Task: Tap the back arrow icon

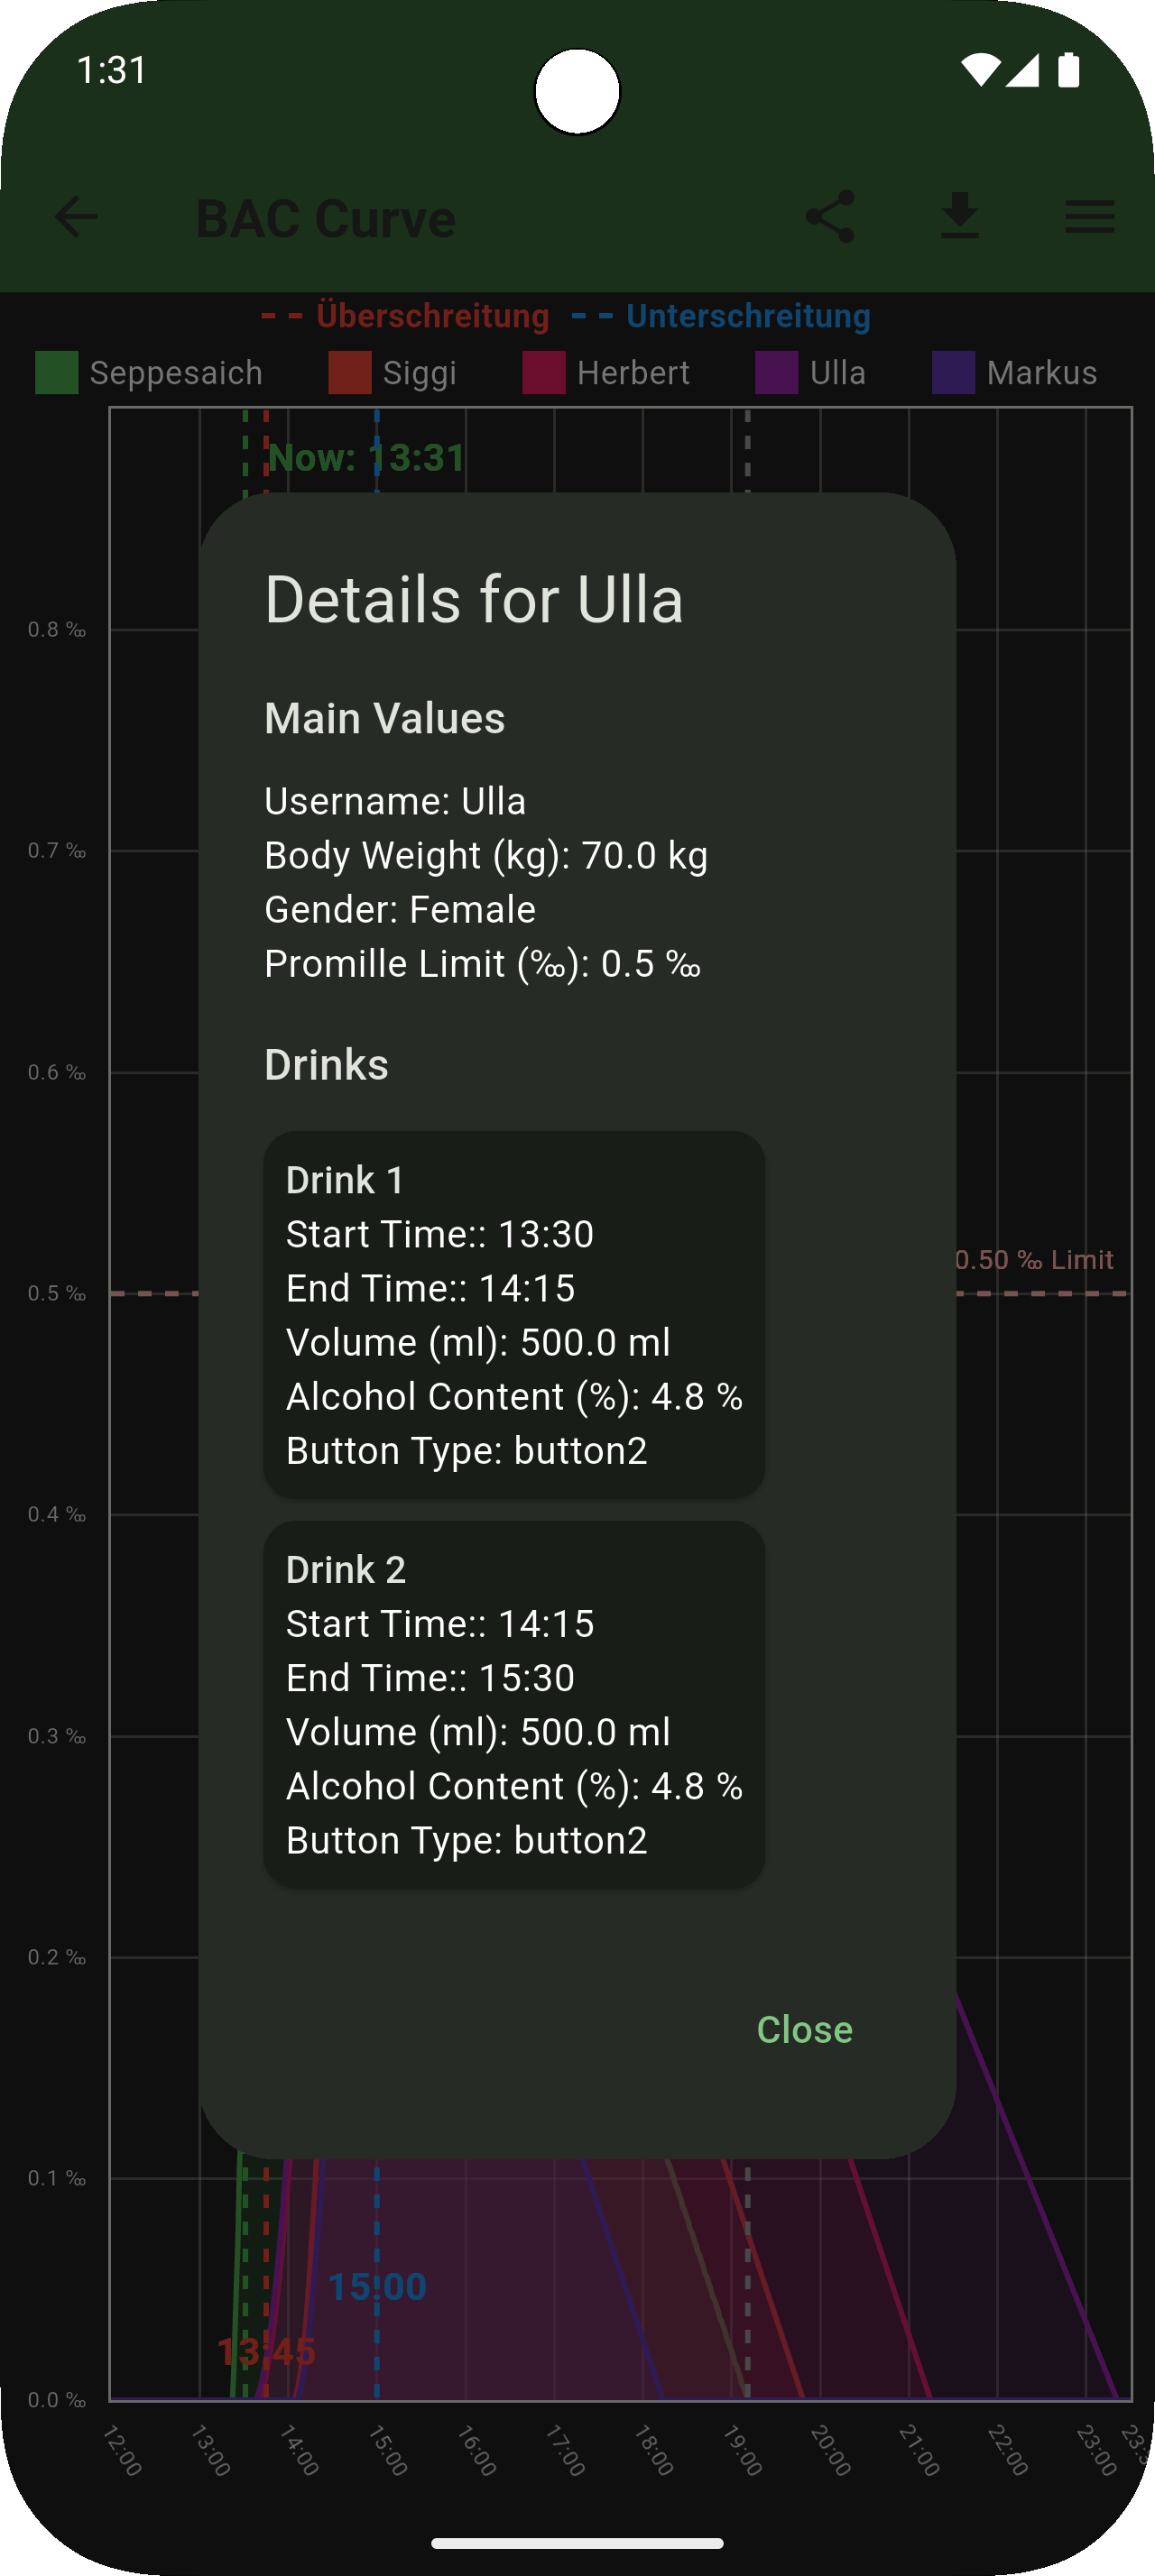Action: (76, 217)
